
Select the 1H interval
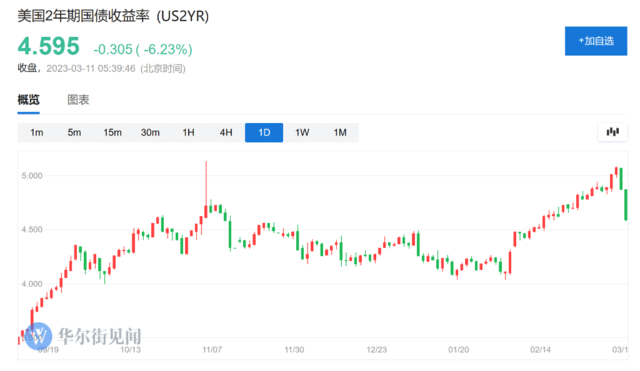pos(188,133)
